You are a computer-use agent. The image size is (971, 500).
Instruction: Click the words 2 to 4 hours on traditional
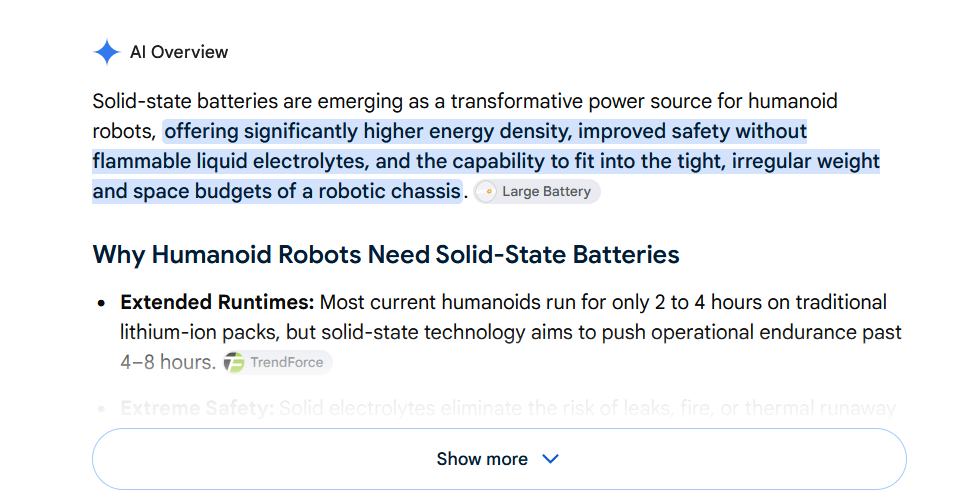[770, 302]
